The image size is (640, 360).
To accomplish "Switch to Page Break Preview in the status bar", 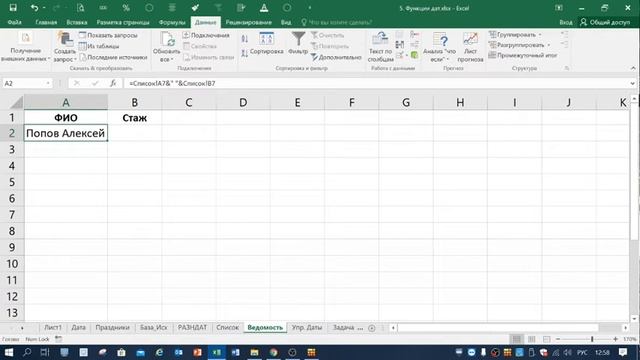I will coord(547,339).
